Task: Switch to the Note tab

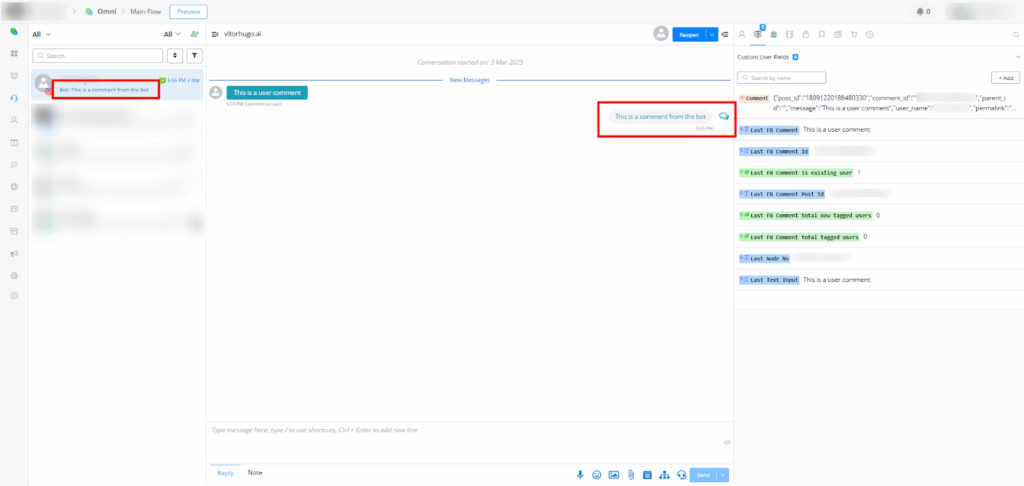Action: click(x=255, y=472)
